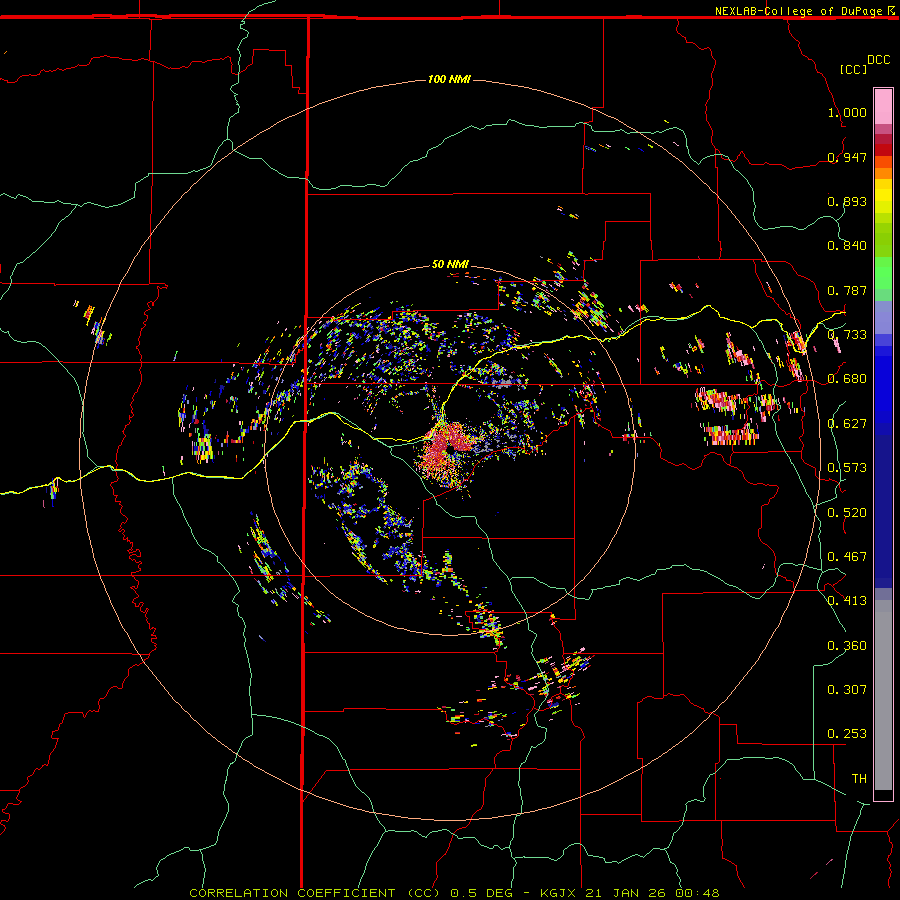Select the 0.520 legend value
Image resolution: width=900 pixels, height=900 pixels.
847,513
